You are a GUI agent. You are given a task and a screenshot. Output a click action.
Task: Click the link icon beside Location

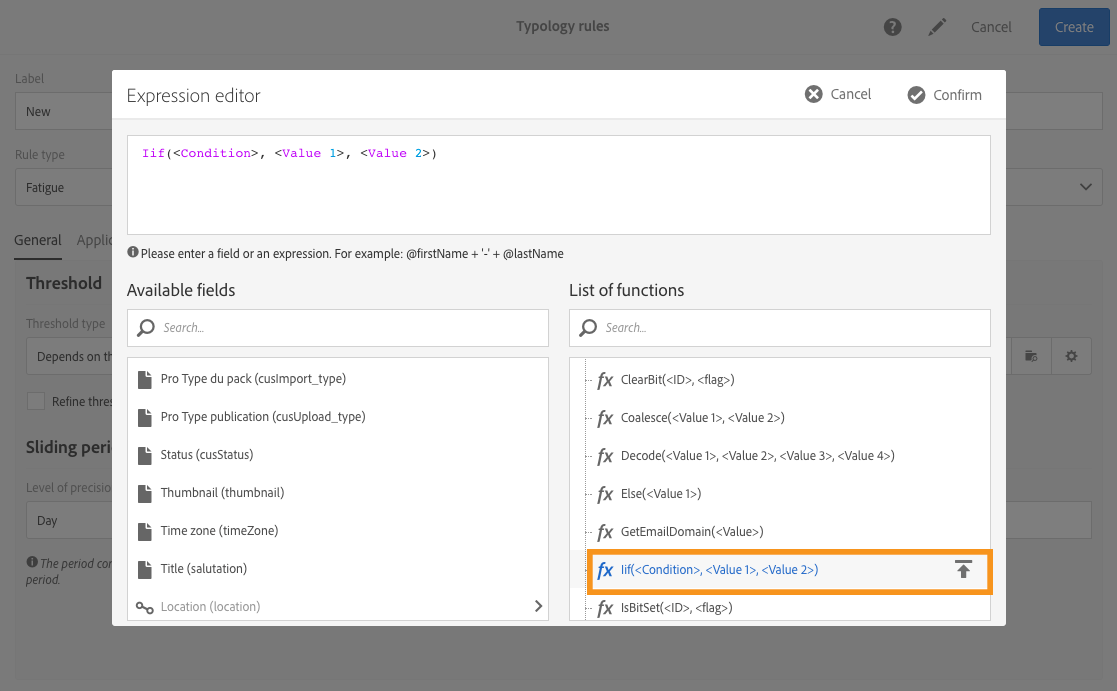pos(144,607)
